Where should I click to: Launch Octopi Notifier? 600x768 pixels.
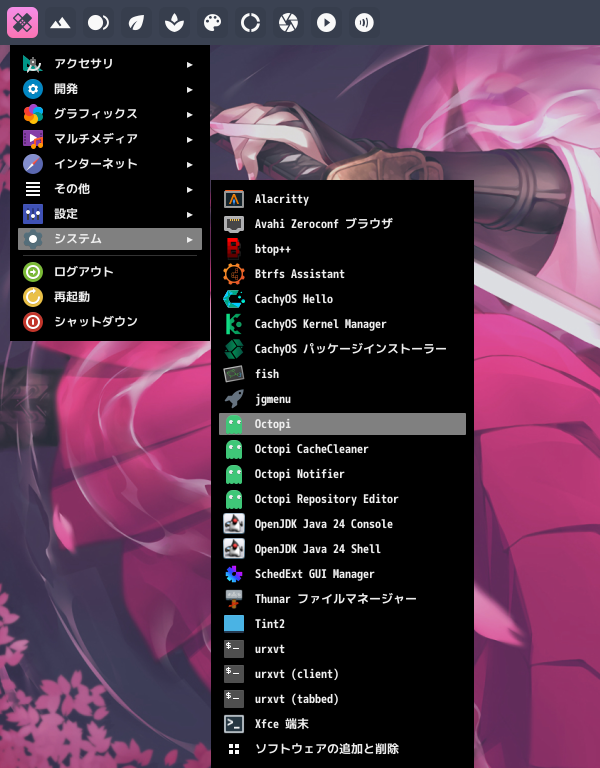(342, 474)
